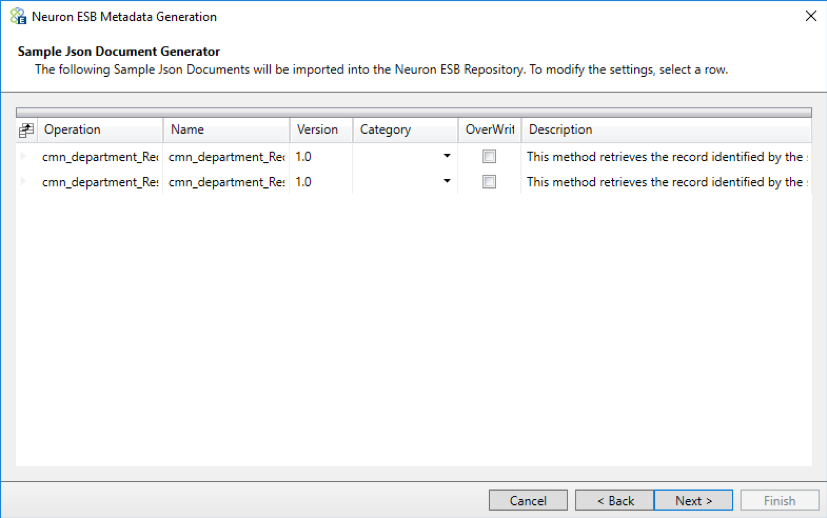Go to previous step with Back
The width and height of the screenshot is (827, 518).
(x=614, y=501)
